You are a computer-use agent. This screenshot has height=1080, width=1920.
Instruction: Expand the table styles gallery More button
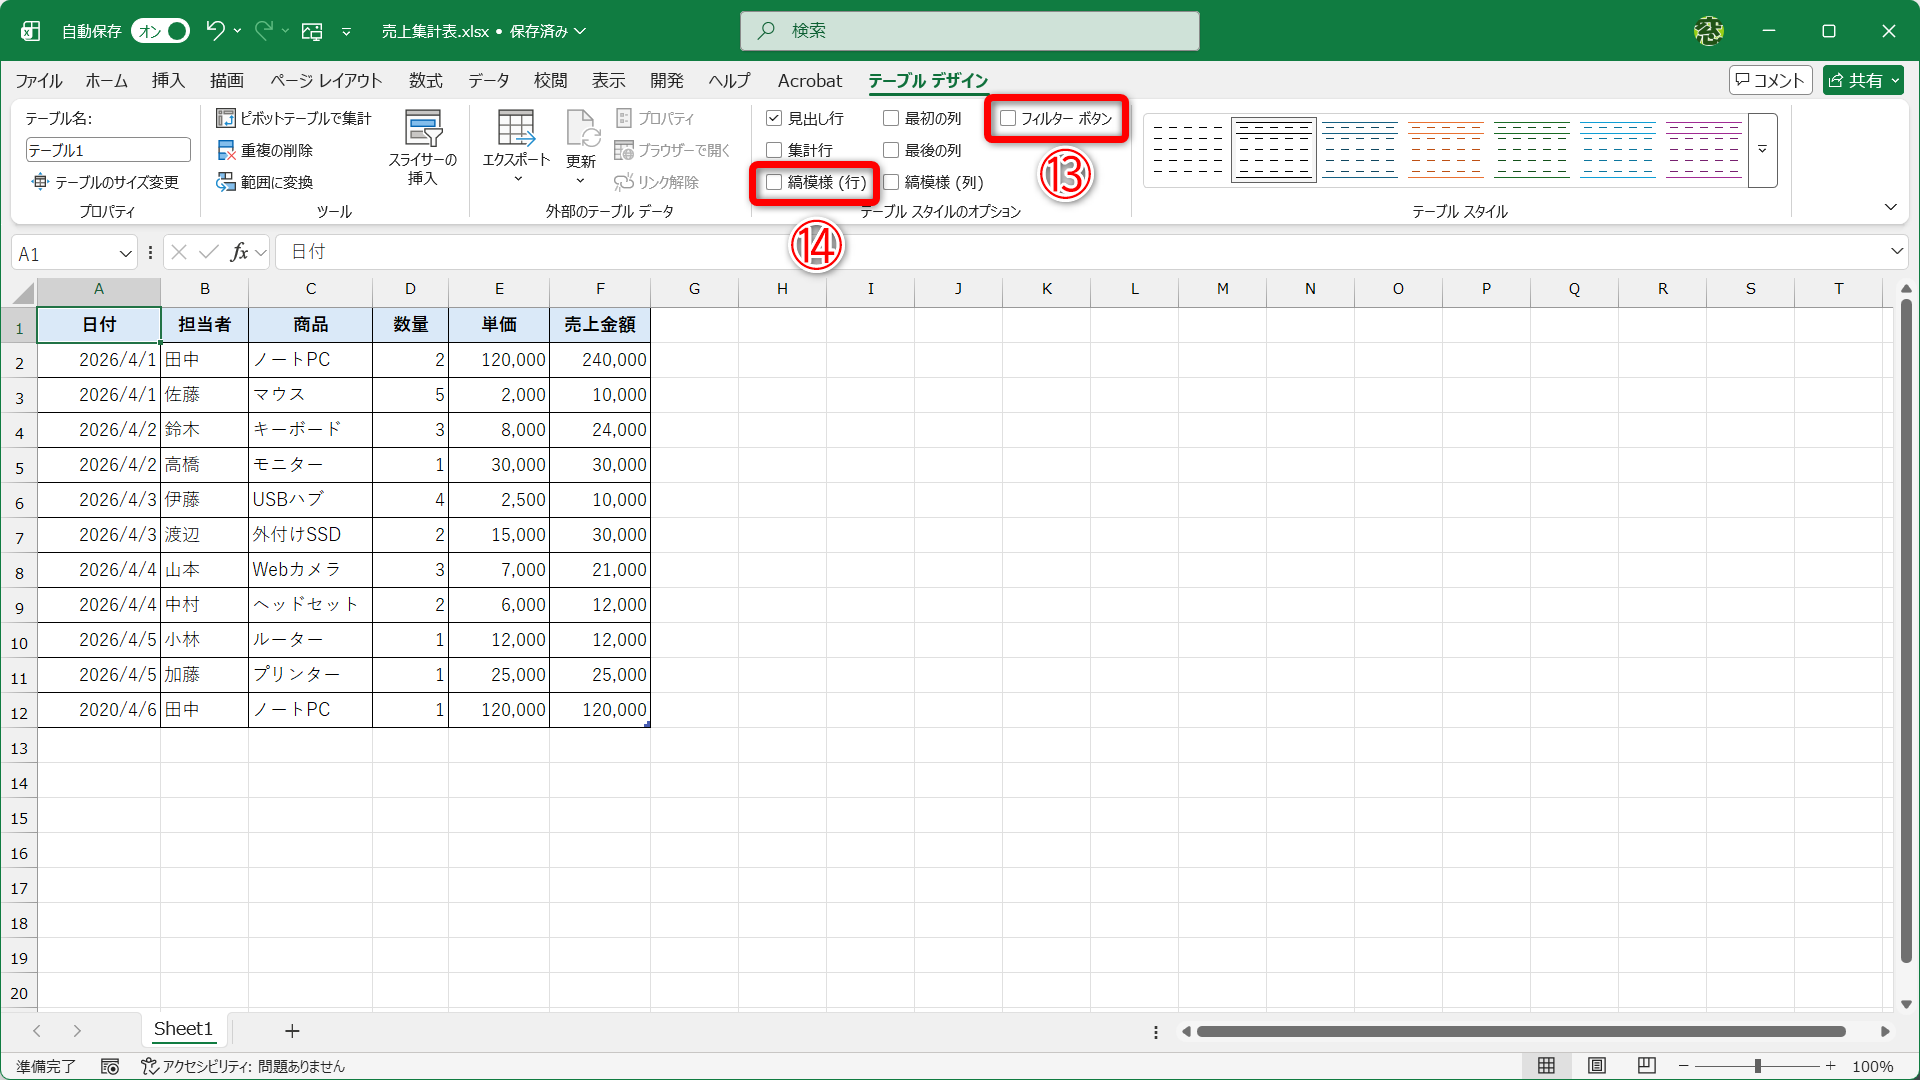pyautogui.click(x=1763, y=150)
